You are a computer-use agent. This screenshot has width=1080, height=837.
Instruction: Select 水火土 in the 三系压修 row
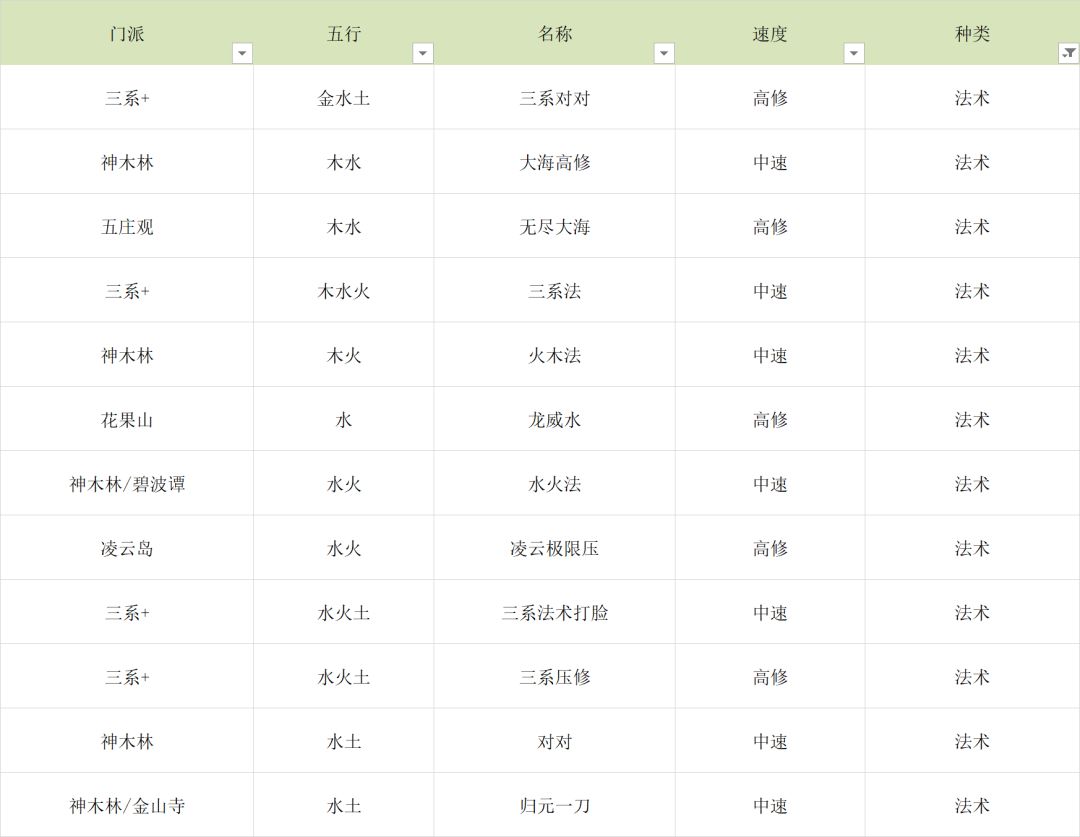point(344,676)
